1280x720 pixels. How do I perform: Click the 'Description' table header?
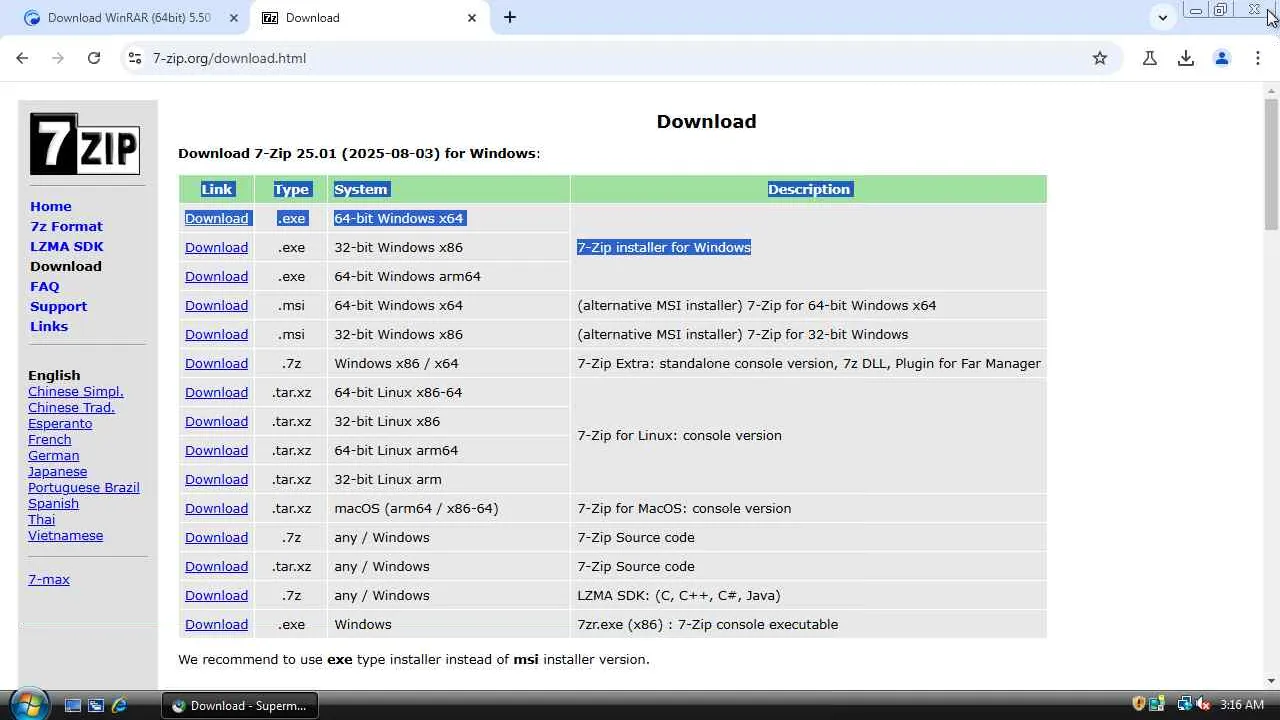tap(809, 189)
